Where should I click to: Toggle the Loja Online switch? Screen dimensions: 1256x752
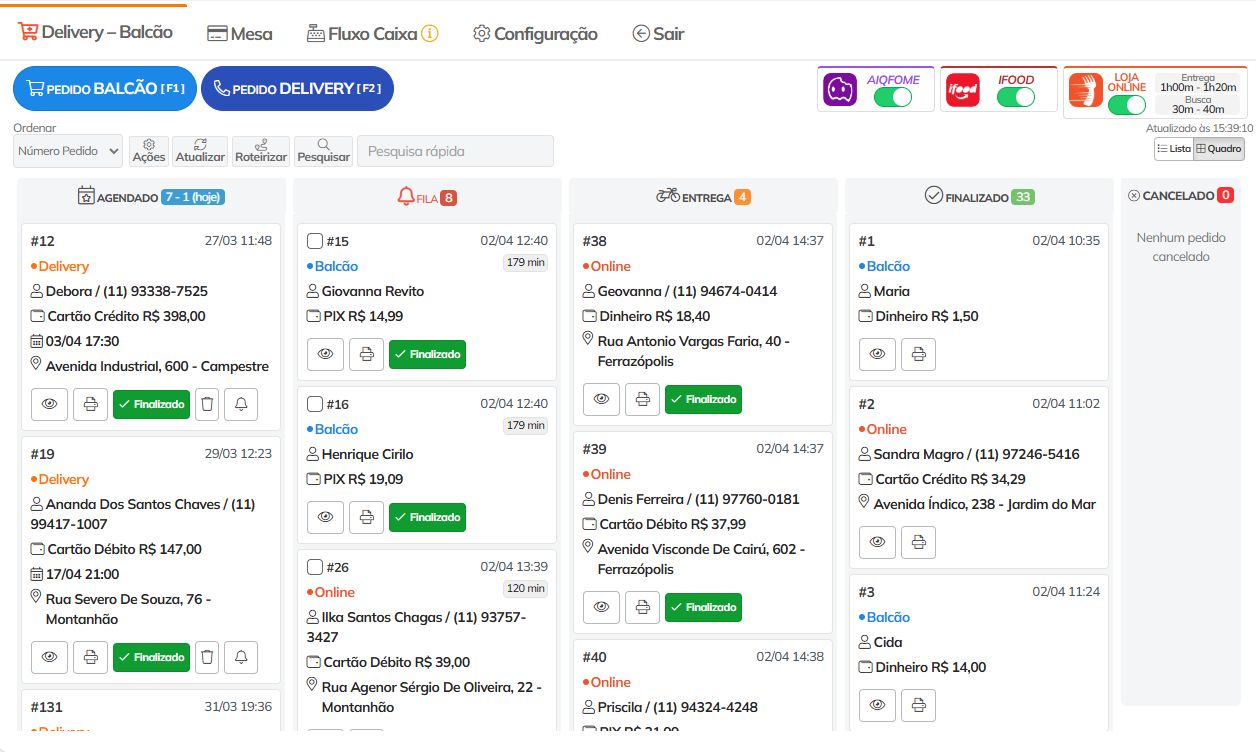click(x=1126, y=105)
